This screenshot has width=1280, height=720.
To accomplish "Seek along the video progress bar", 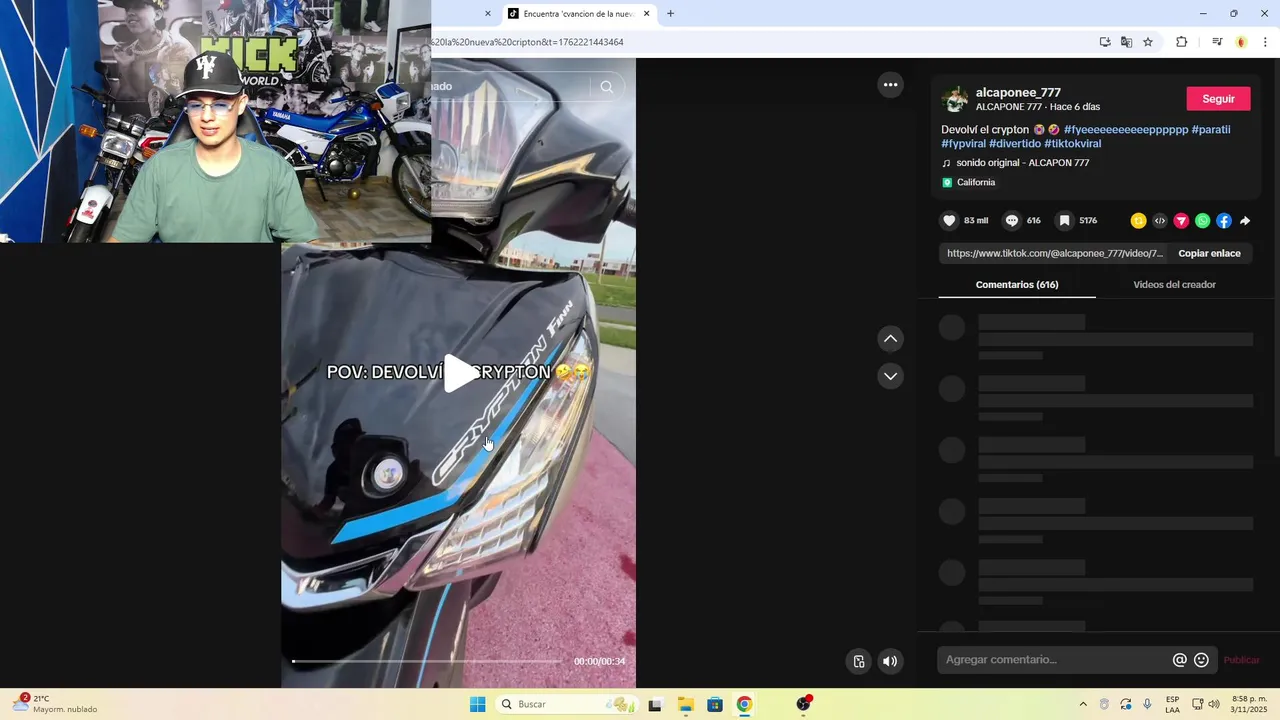I will click(427, 661).
